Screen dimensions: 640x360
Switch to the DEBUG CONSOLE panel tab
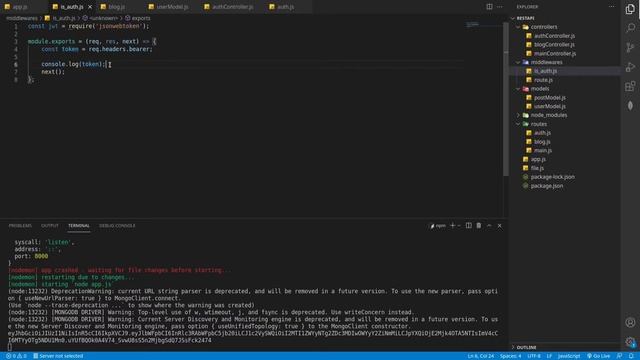pos(117,226)
